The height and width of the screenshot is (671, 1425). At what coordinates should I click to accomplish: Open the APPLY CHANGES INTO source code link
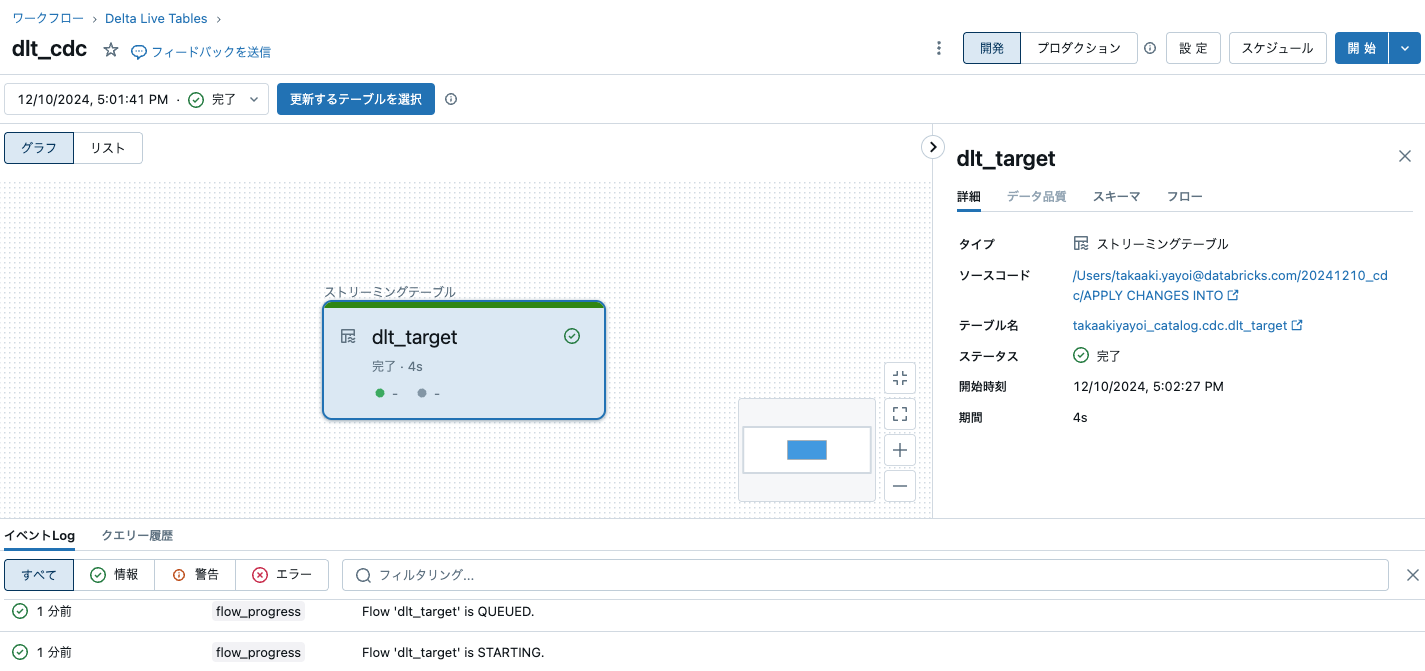pyautogui.click(x=1229, y=285)
